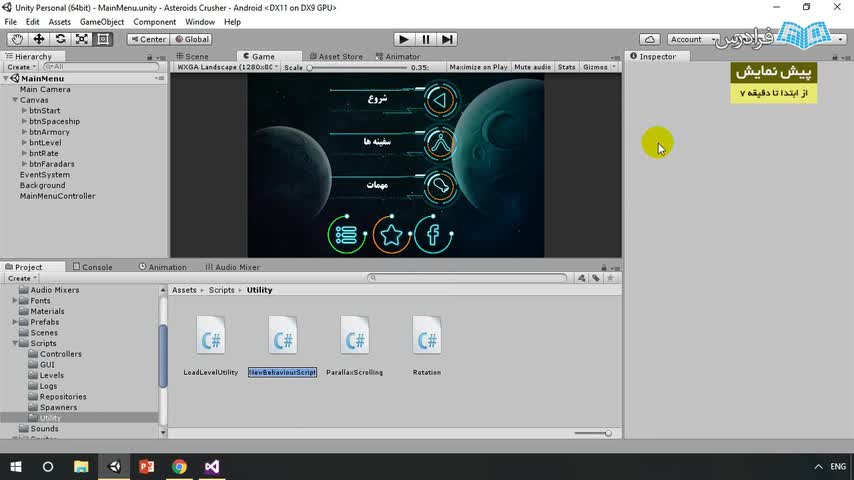
Task: Lock the Inspector panel
Action: click(835, 57)
